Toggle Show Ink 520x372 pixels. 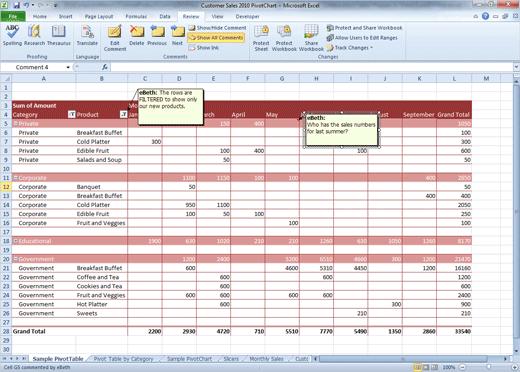tap(204, 48)
